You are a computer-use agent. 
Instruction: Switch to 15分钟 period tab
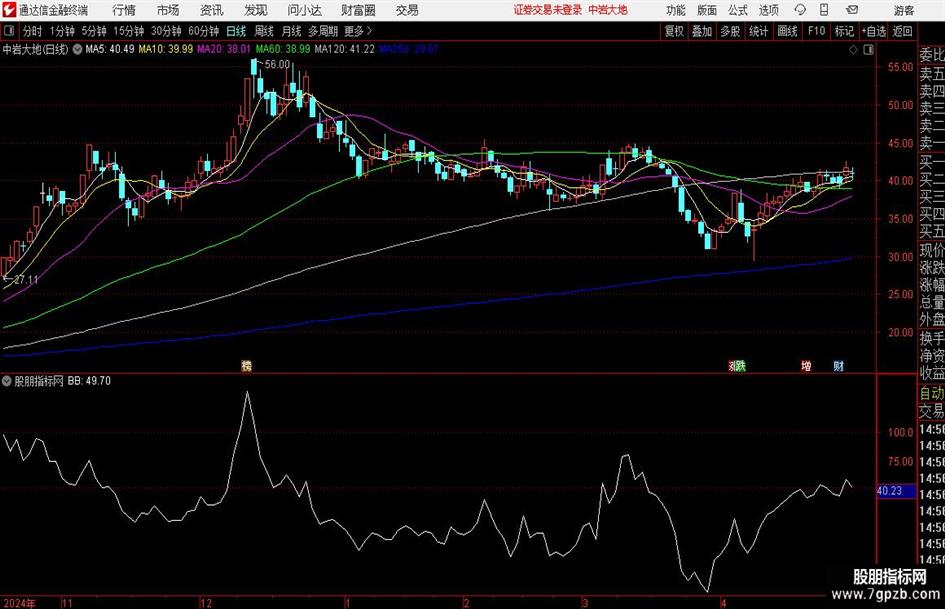pyautogui.click(x=128, y=31)
